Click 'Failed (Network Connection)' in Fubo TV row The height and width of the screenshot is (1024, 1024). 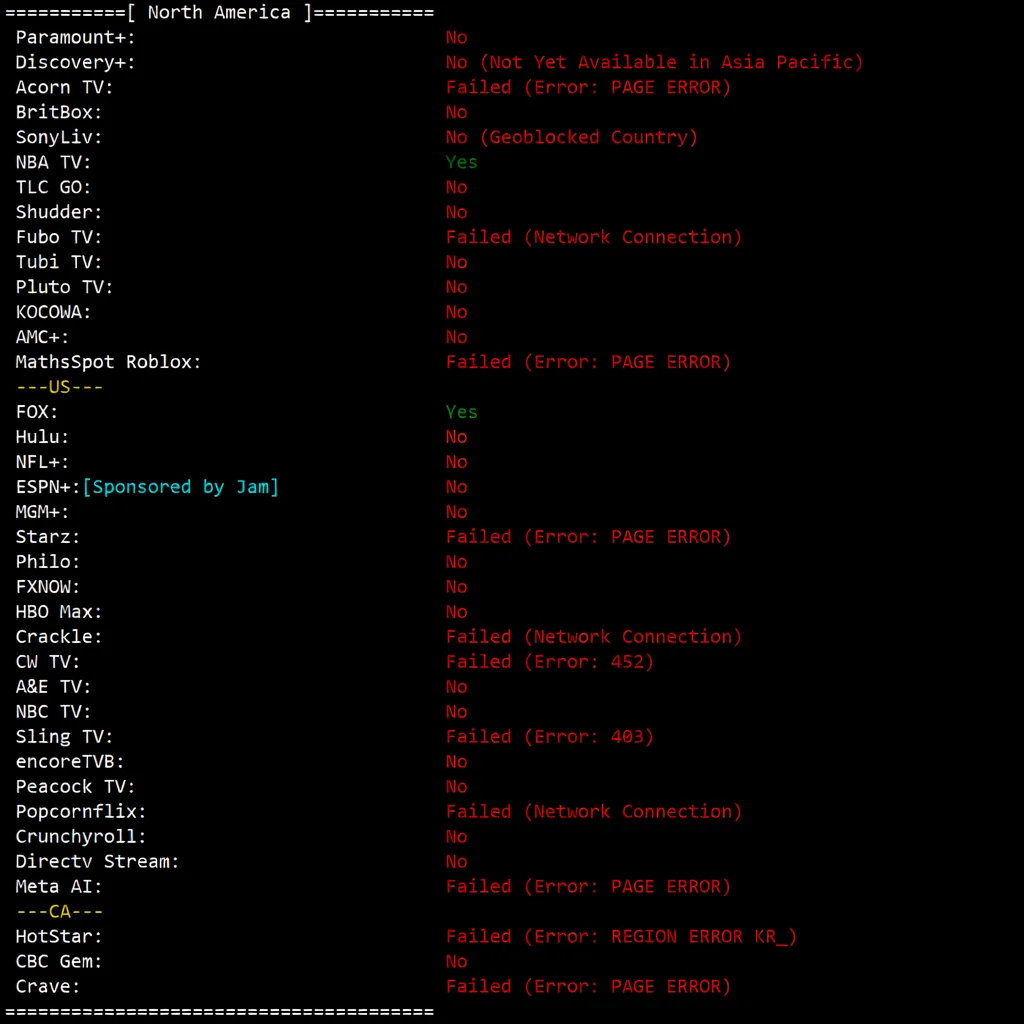coord(594,237)
